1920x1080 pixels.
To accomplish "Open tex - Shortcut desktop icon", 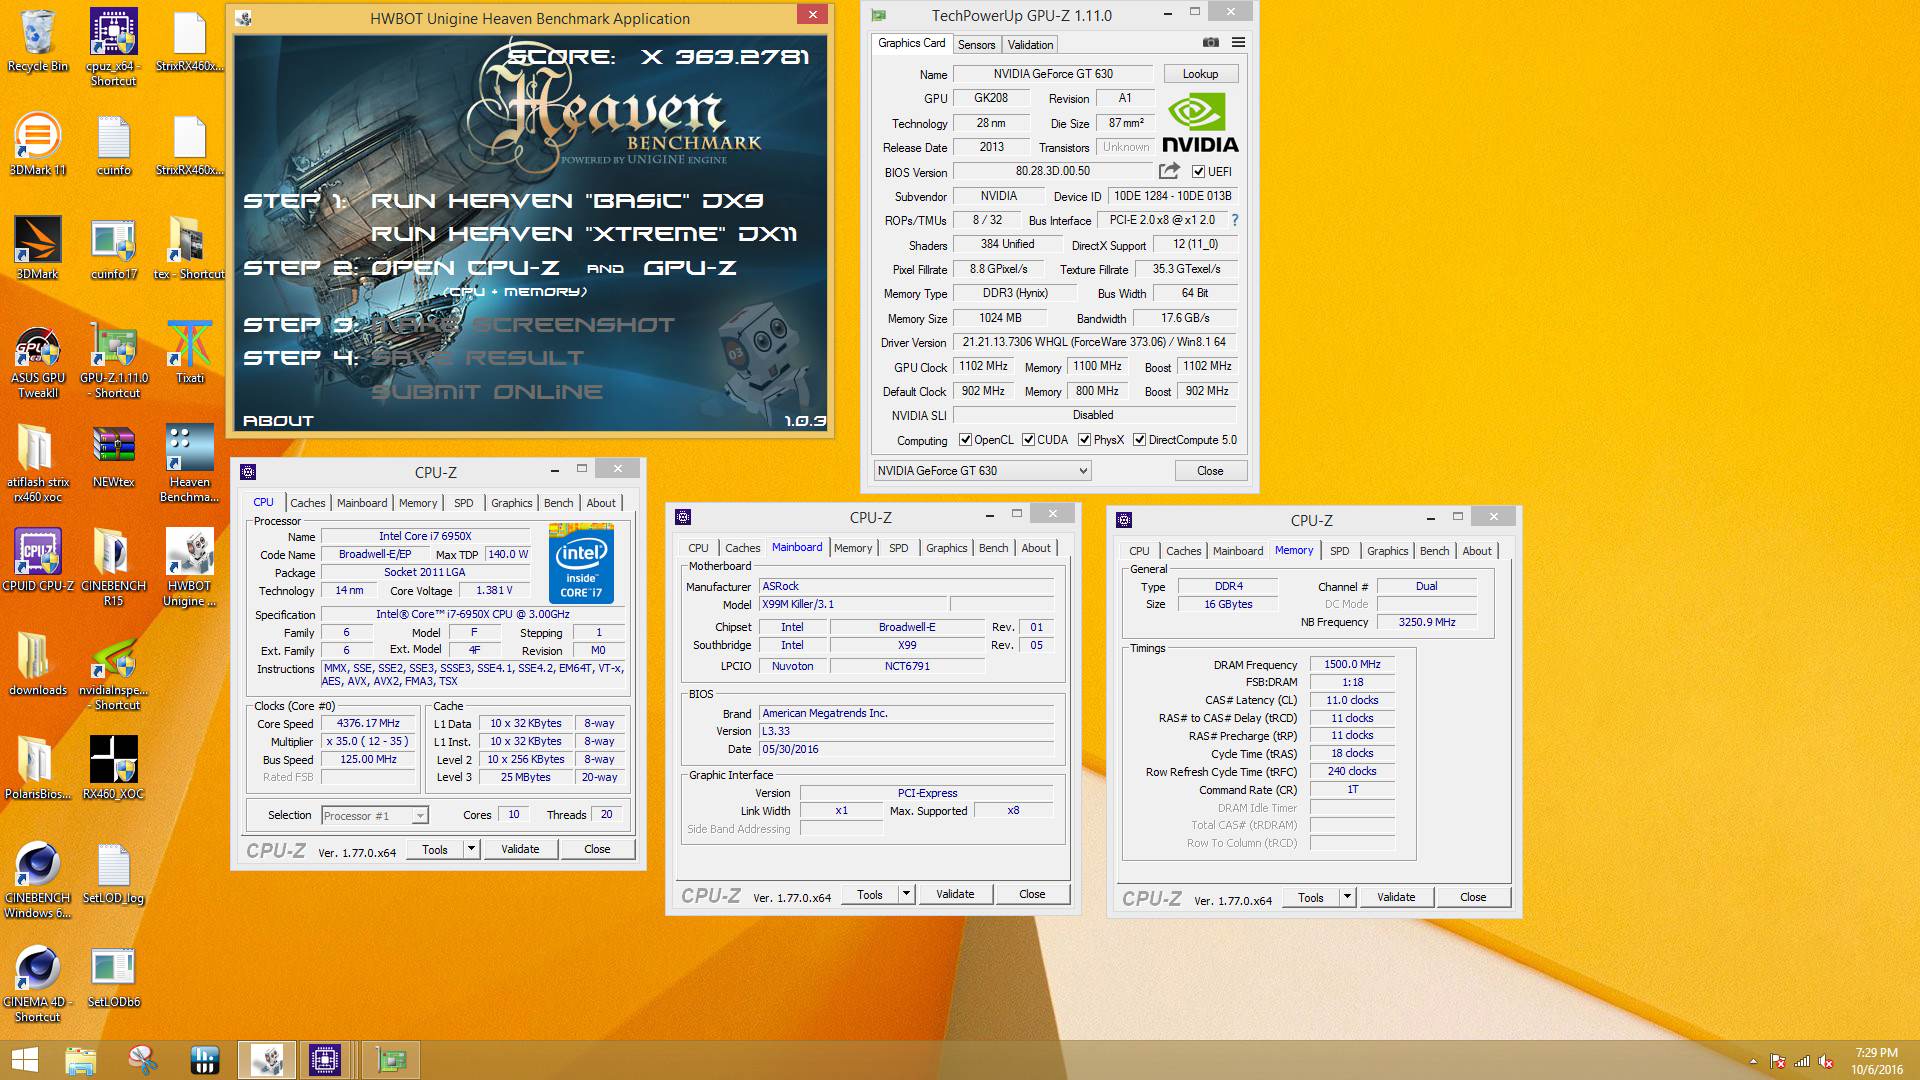I will coord(189,247).
